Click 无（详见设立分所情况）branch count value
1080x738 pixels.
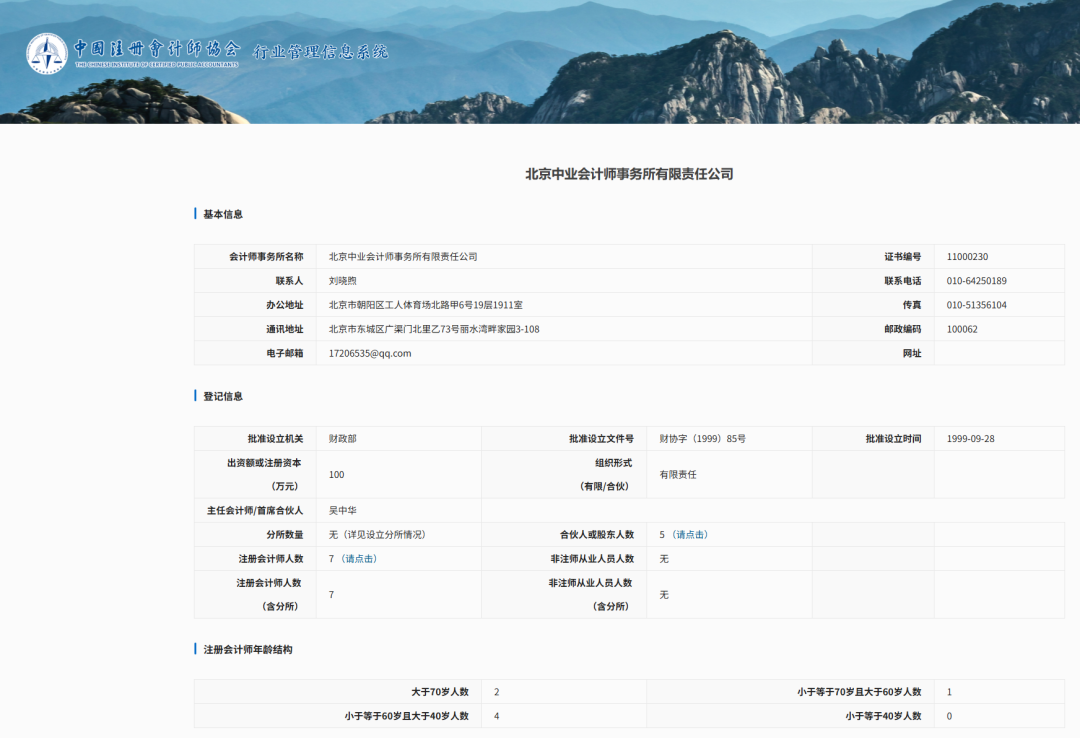(x=377, y=535)
